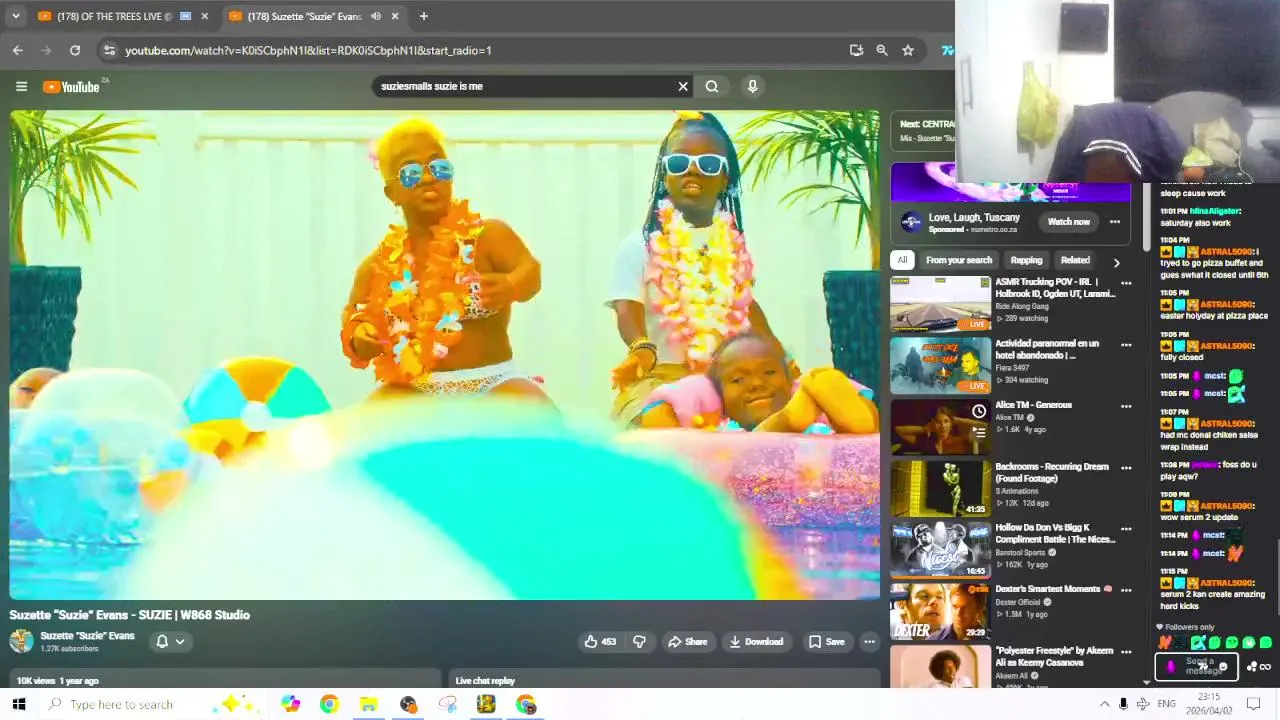The height and width of the screenshot is (720, 1280).
Task: Mute the Suzette tab audio icon
Action: [376, 16]
